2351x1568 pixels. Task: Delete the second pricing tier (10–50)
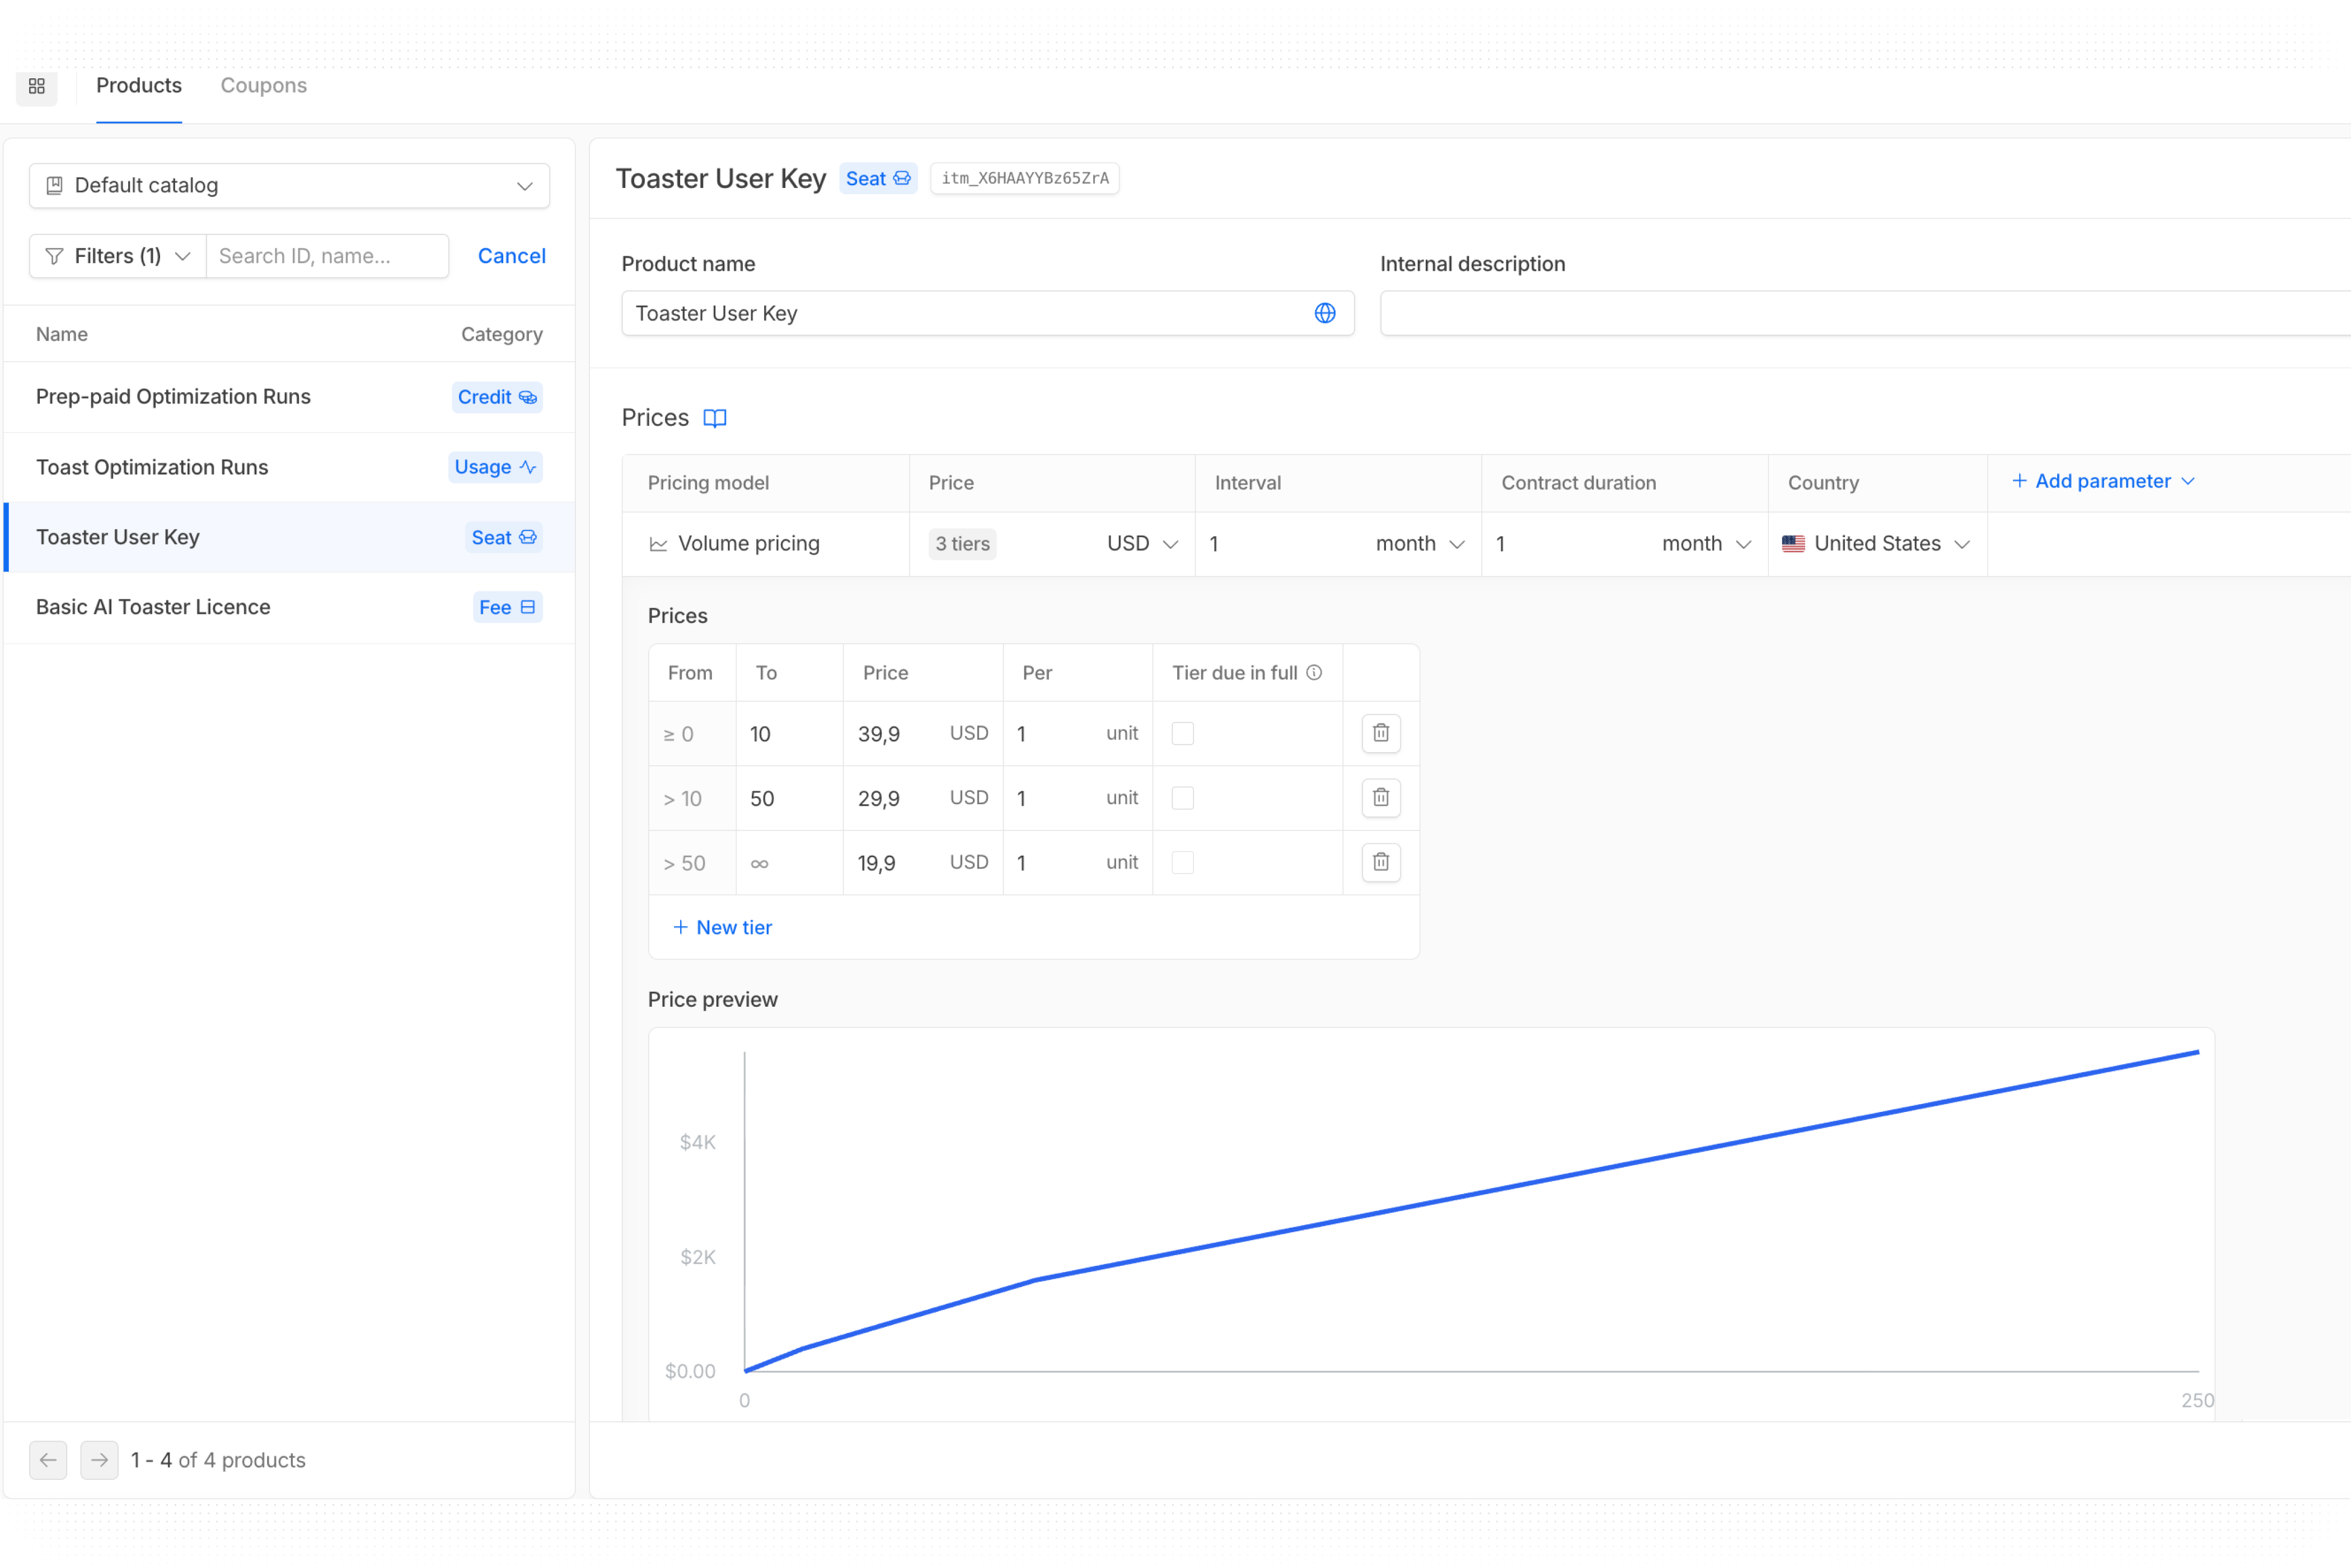(1380, 797)
